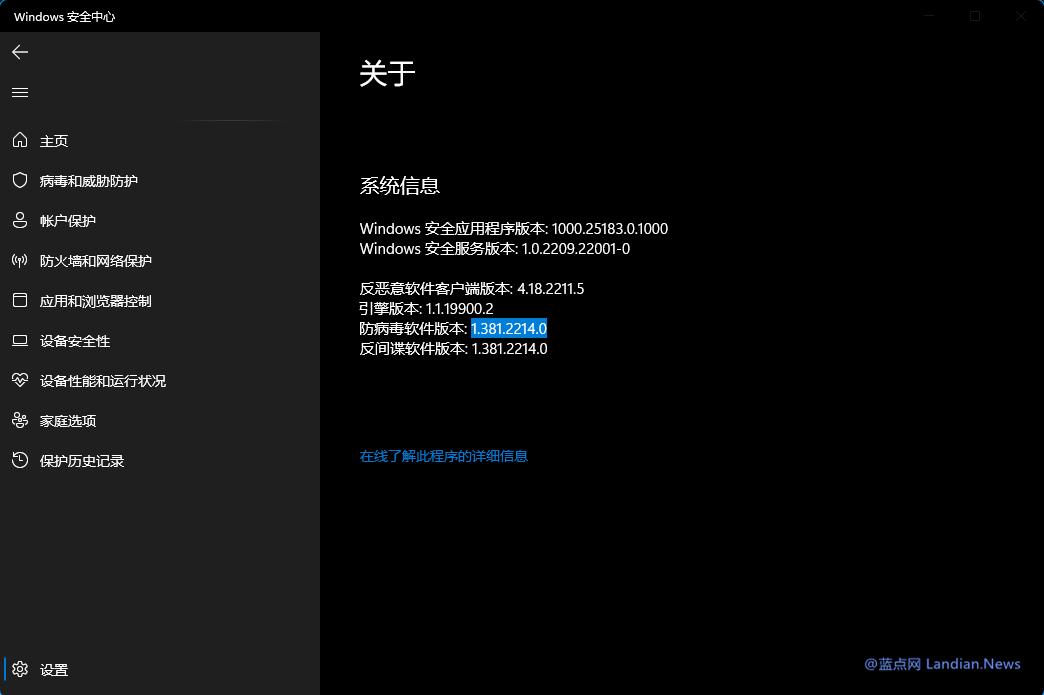
Task: Click the Windows 安全中心 window title
Action: pyautogui.click(x=65, y=17)
